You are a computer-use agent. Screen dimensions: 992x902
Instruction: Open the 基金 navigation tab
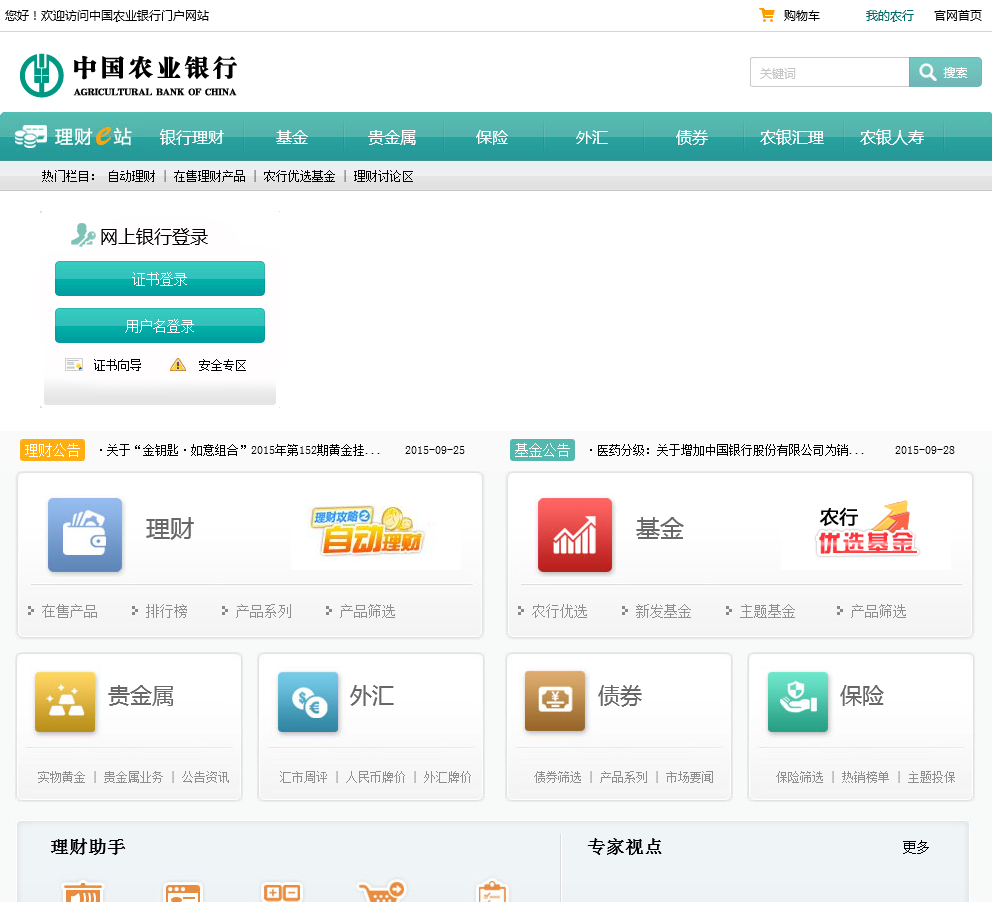(292, 137)
